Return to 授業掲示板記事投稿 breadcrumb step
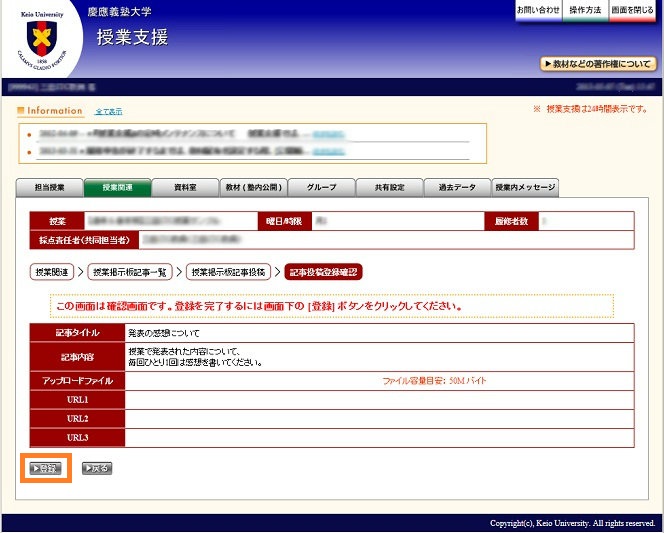This screenshot has height=533, width=664. tap(228, 271)
